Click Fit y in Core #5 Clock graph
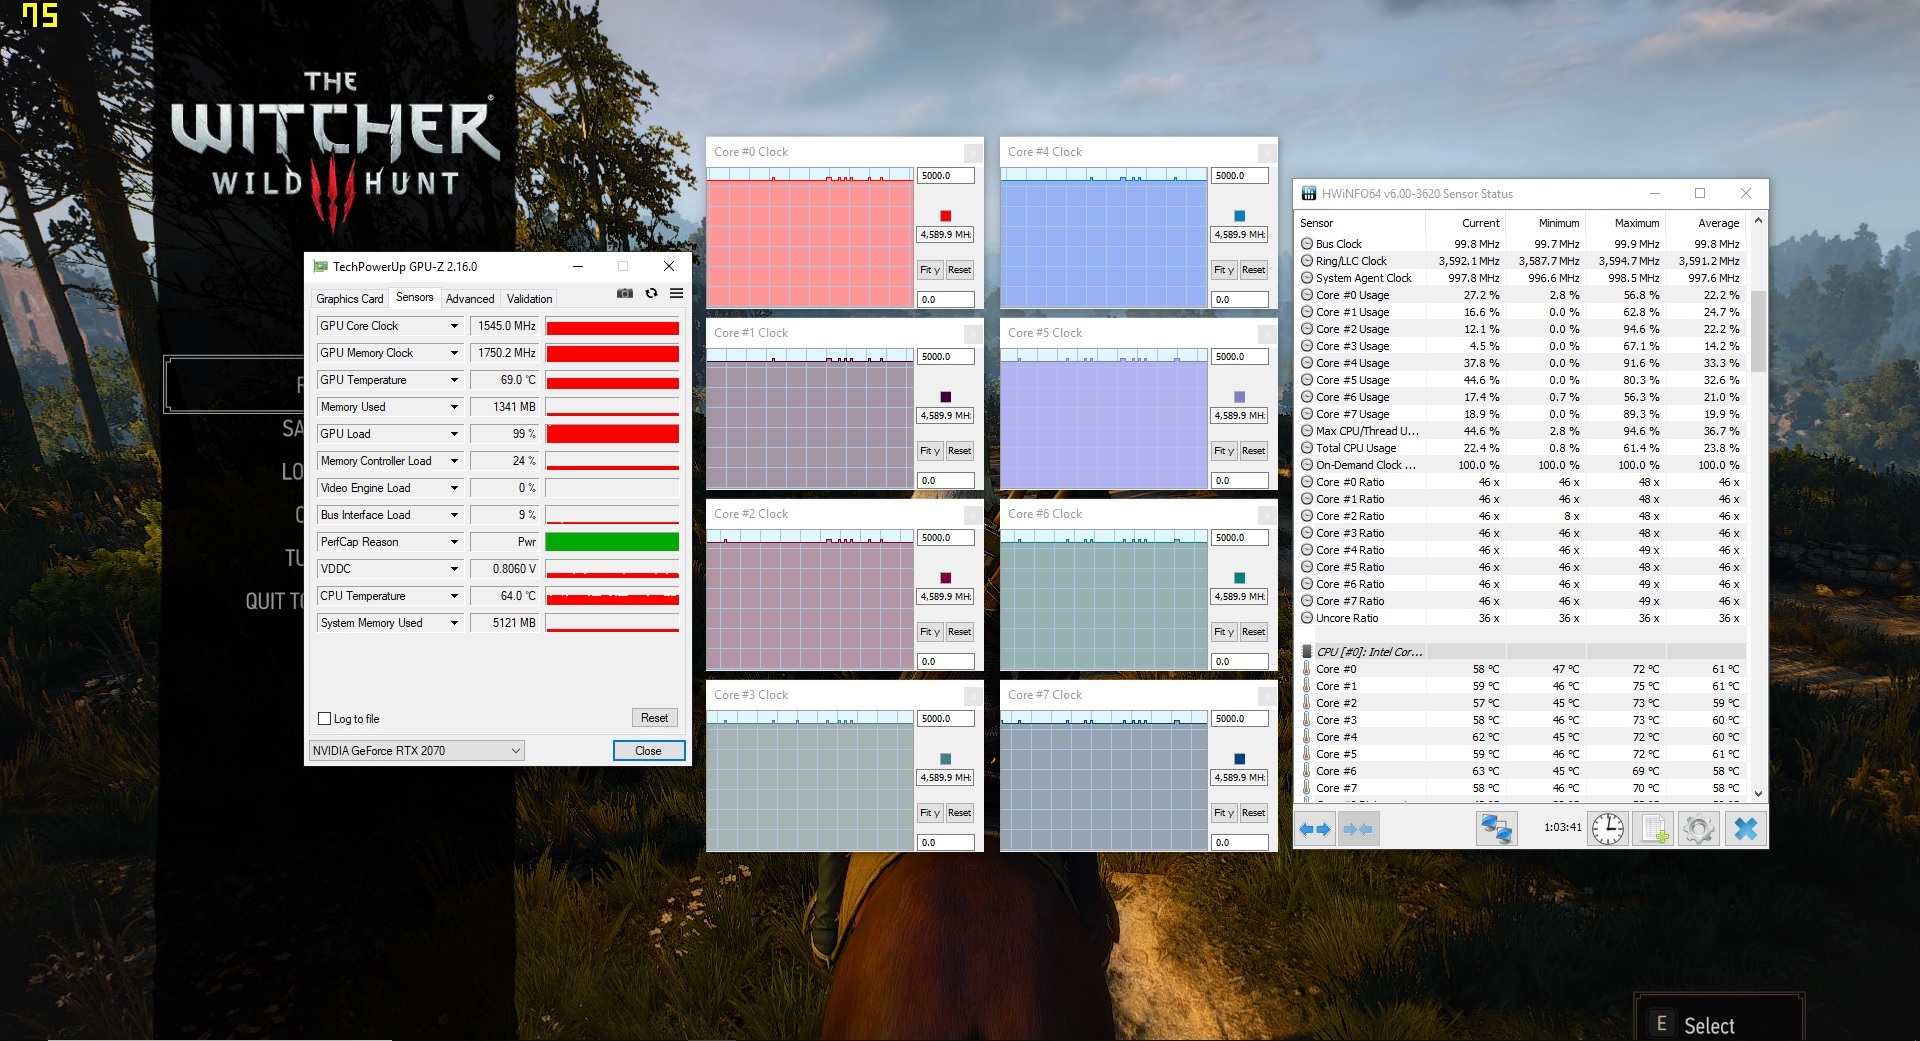 [1224, 451]
